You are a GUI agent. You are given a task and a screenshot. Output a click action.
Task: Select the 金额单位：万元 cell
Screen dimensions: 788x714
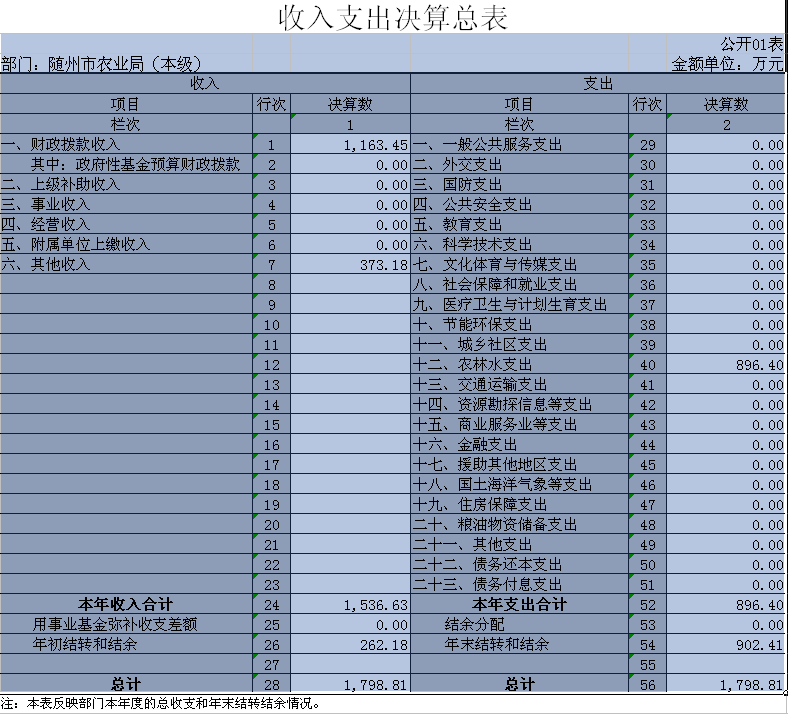tap(727, 64)
